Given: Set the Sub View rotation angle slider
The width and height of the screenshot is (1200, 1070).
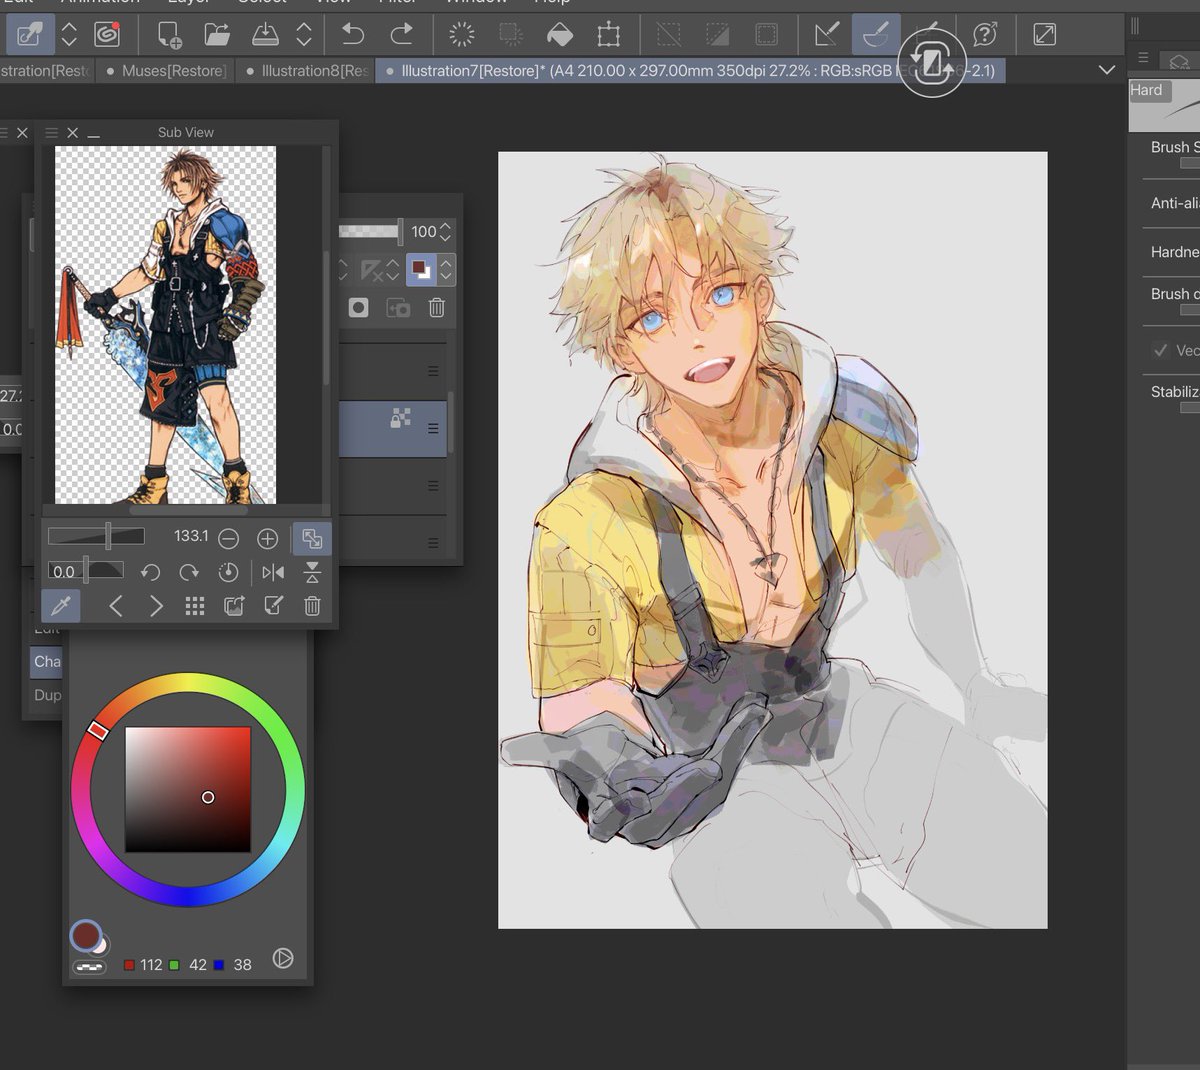Looking at the screenshot, I should (86, 571).
